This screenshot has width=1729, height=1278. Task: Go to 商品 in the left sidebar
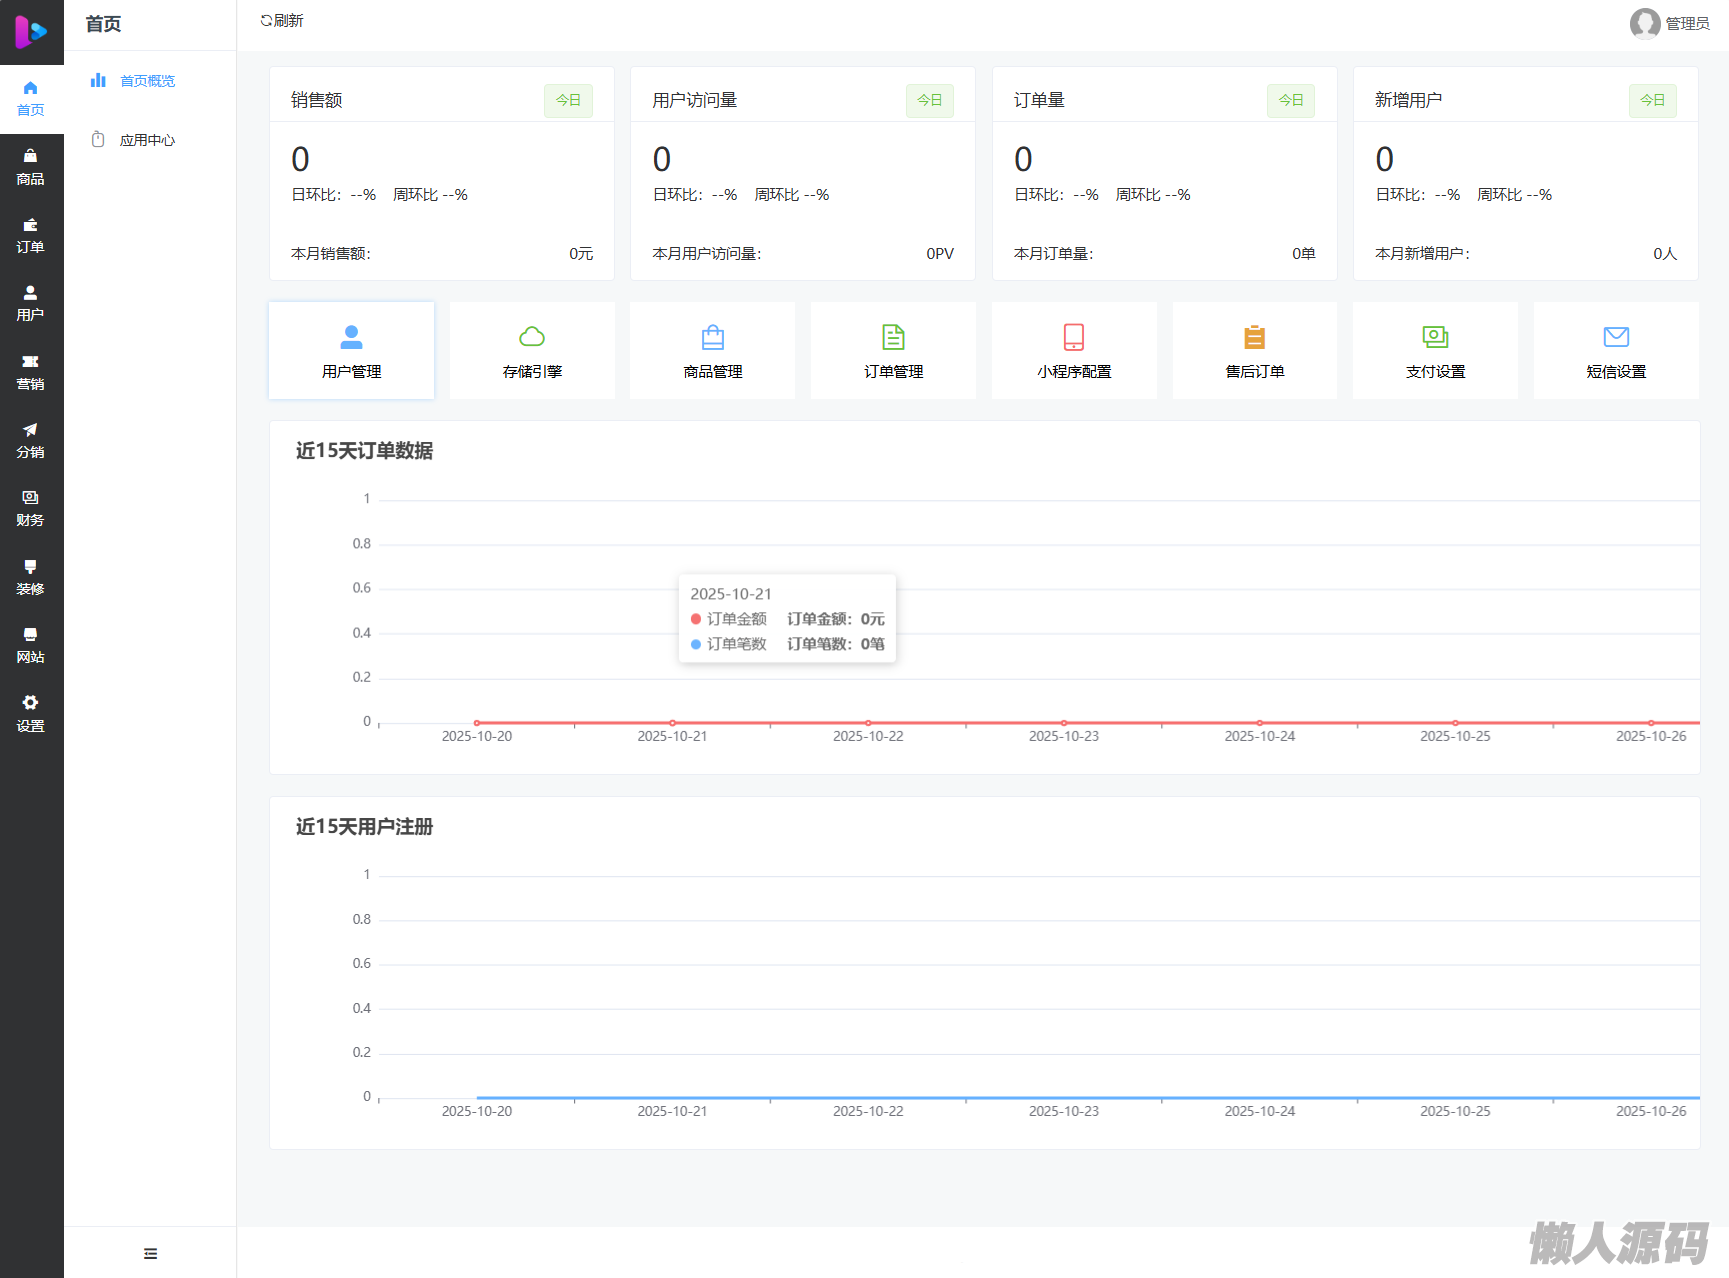click(x=31, y=167)
